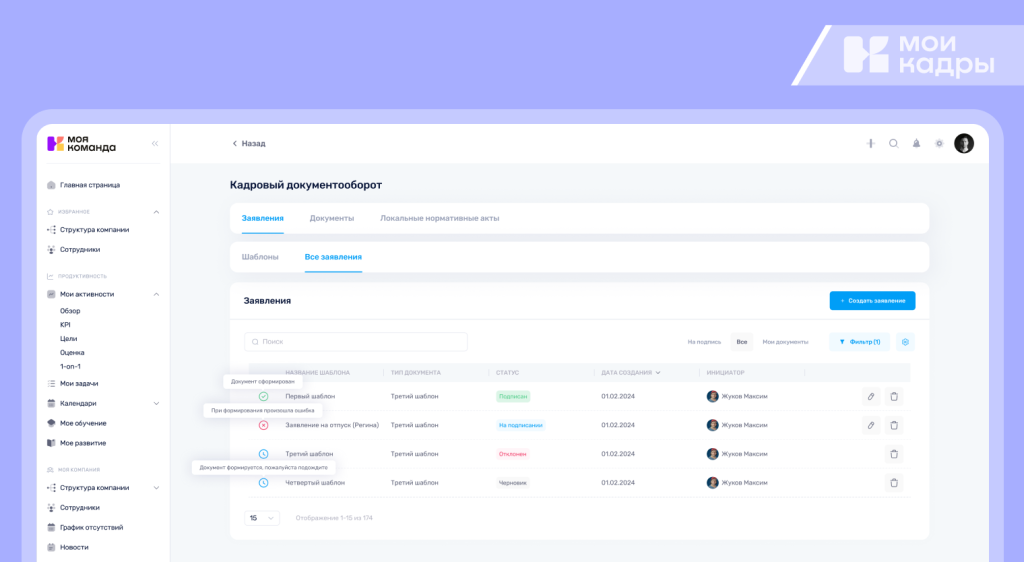1024x562 pixels.
Task: Switch to the Документы tab
Action: pos(331,218)
